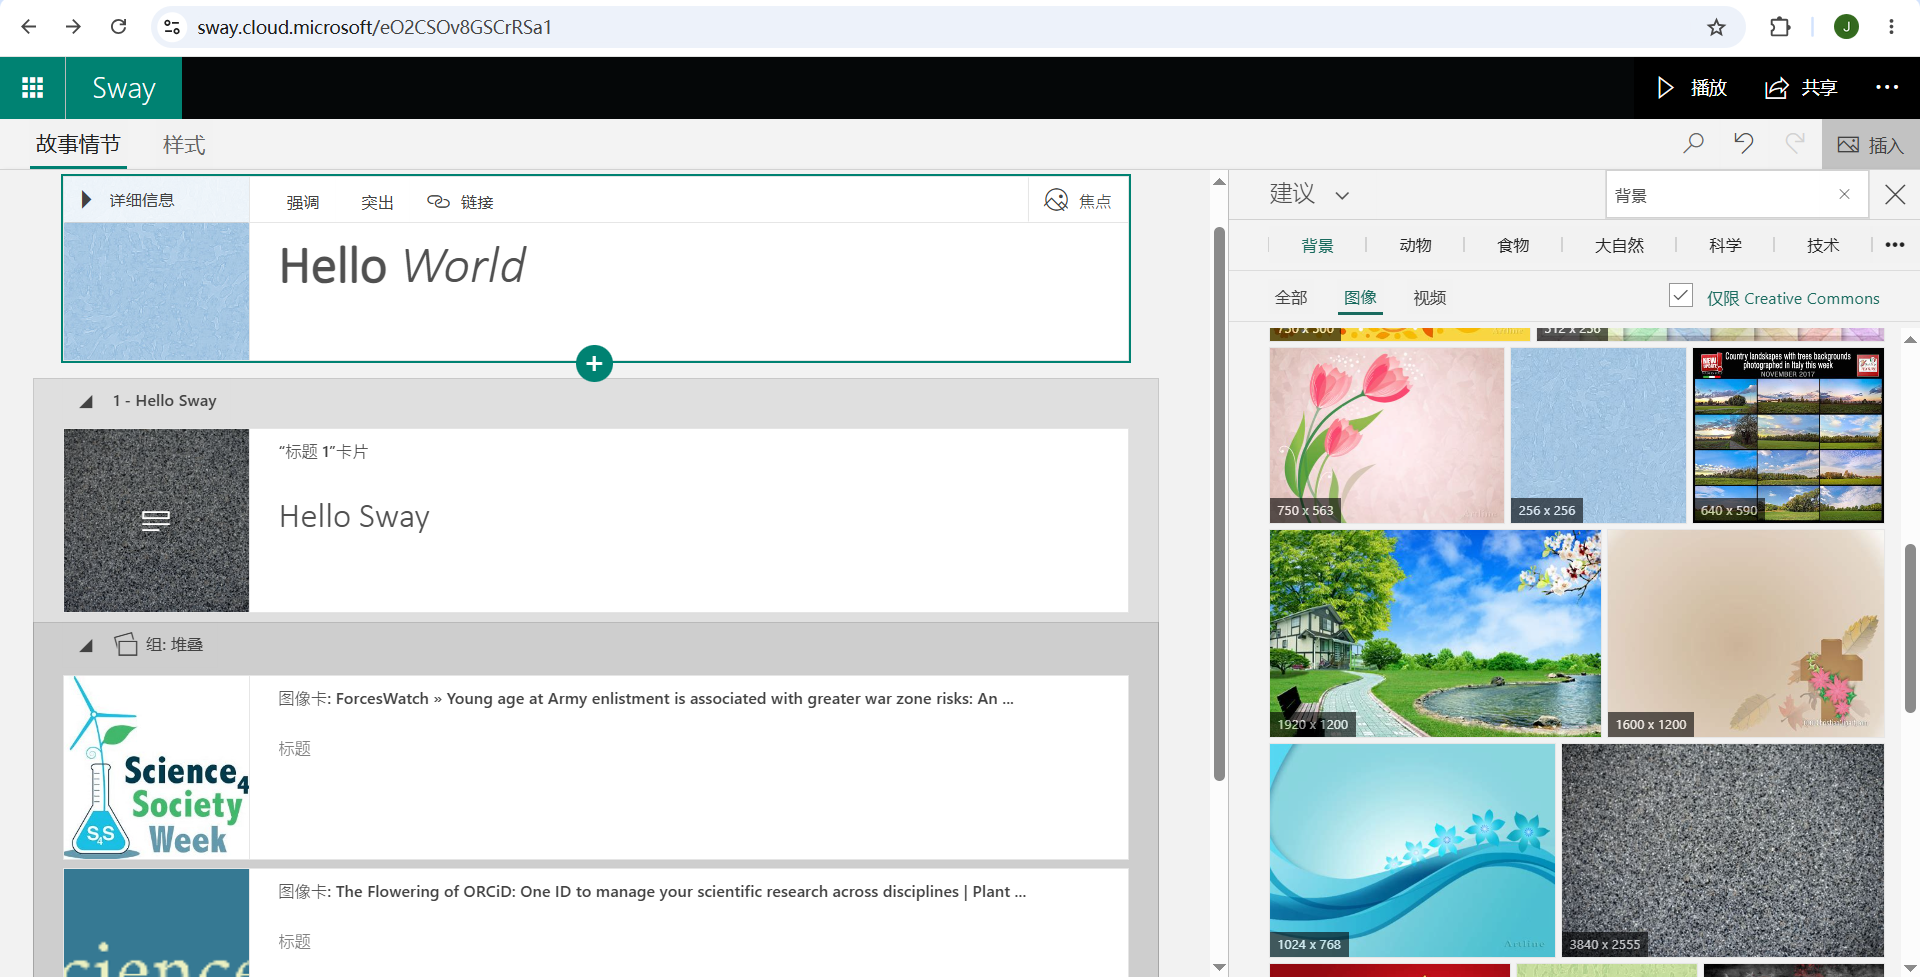Open 焦点 focus points for title card
This screenshot has width=1920, height=977.
coord(1078,201)
